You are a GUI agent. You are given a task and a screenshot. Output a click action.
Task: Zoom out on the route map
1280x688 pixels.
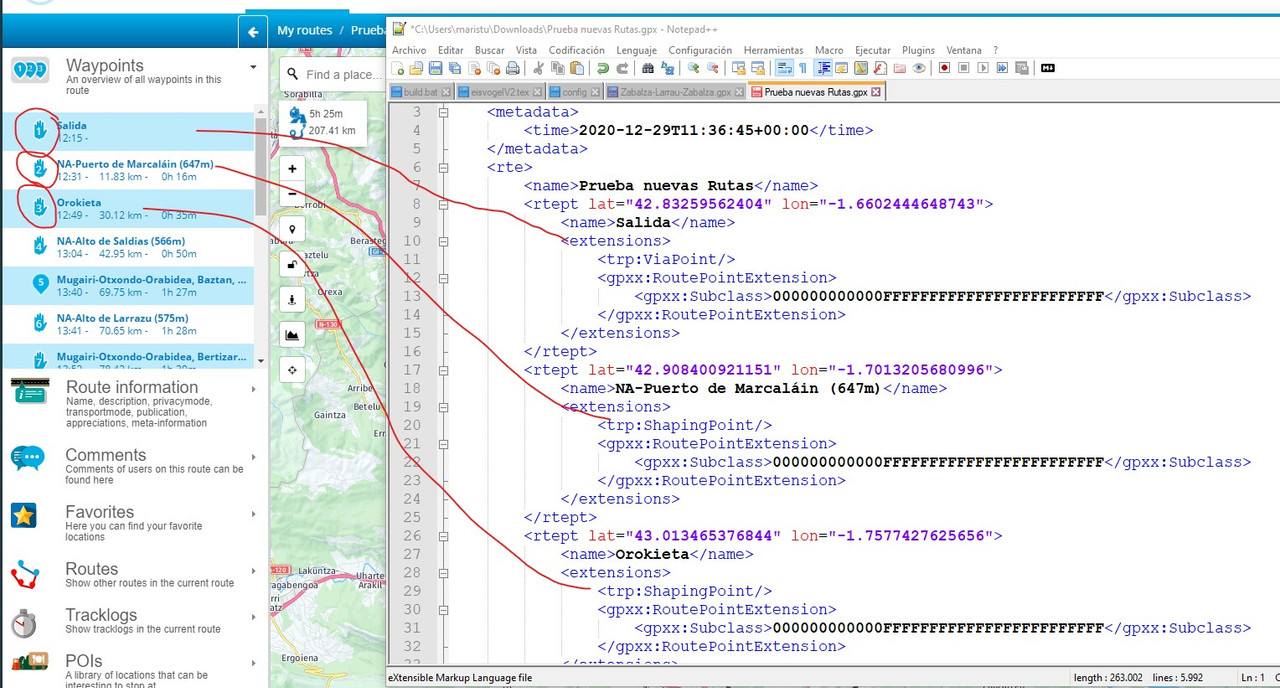point(292,194)
